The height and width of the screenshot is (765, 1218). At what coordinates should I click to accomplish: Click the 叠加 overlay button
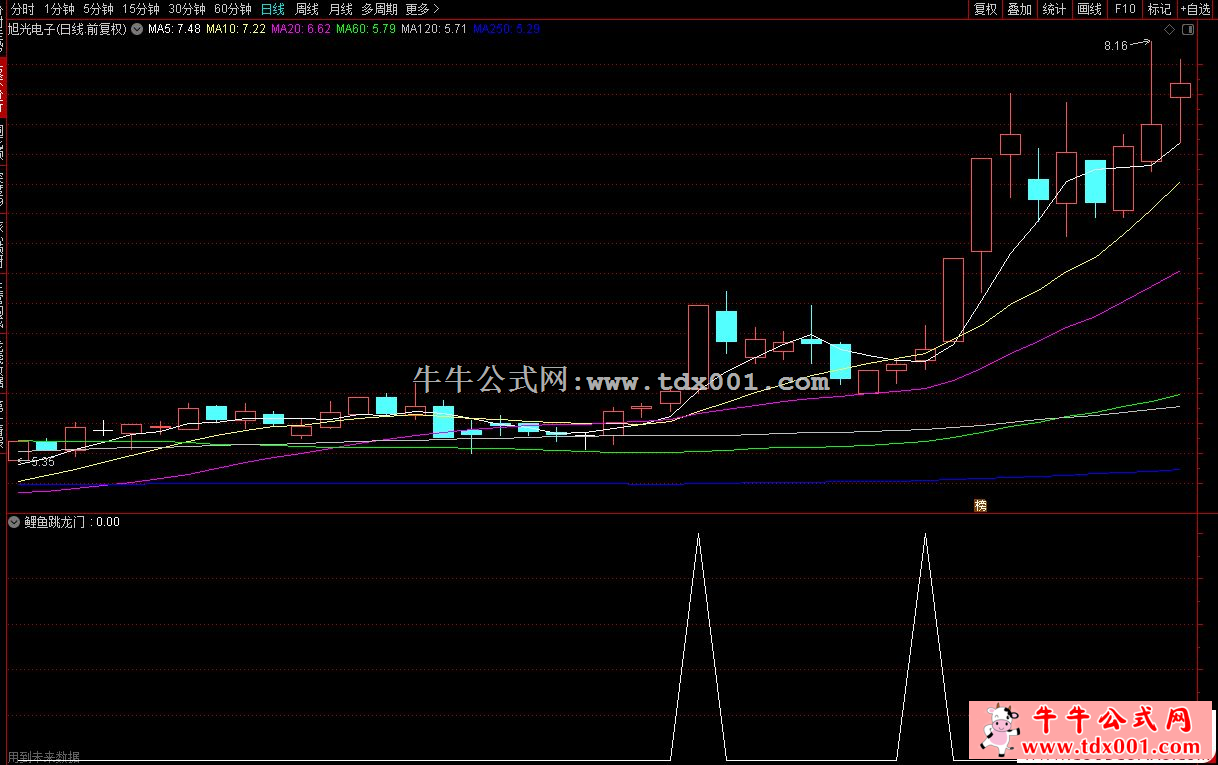click(x=1019, y=9)
